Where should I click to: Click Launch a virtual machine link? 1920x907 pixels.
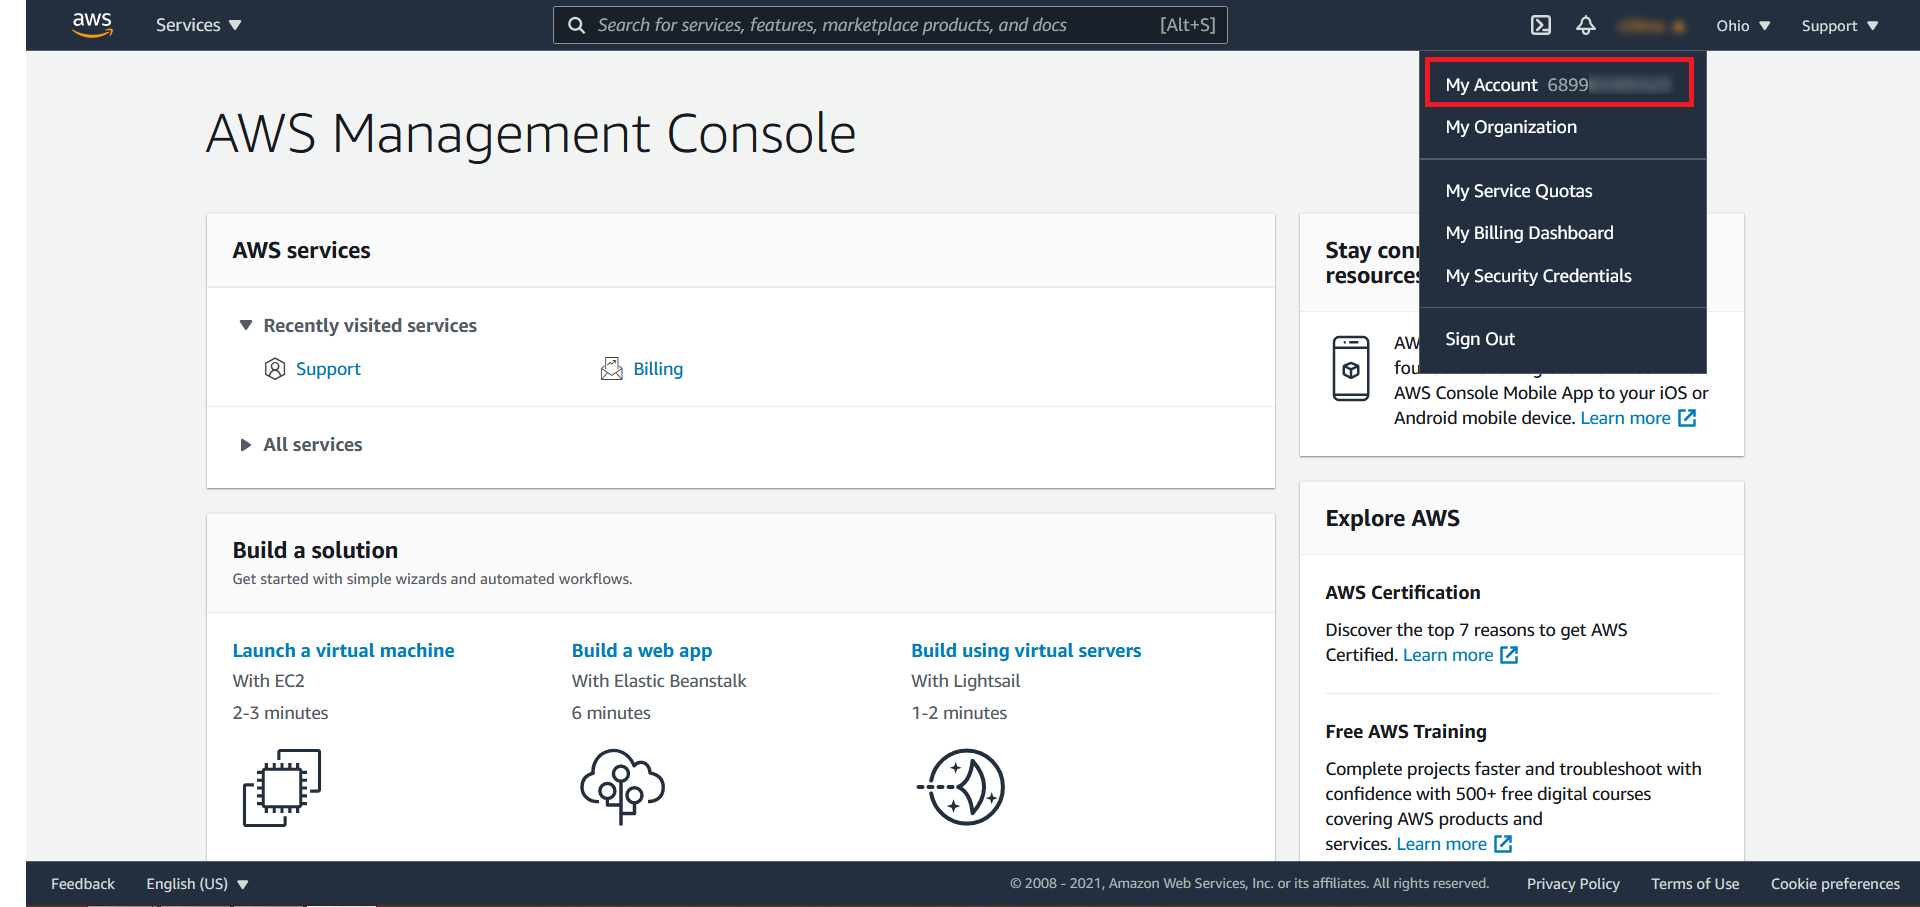(343, 651)
